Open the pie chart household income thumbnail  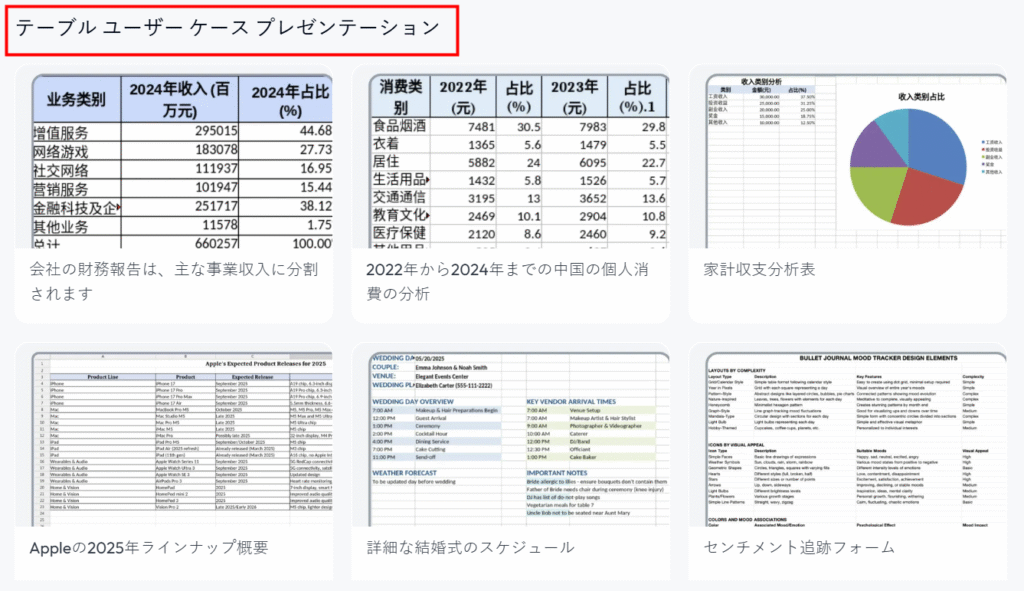(854, 160)
